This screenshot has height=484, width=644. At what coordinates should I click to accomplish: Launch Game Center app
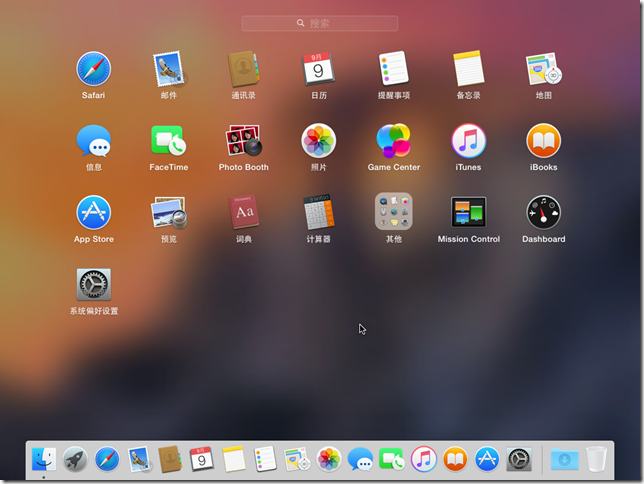[x=393, y=141]
